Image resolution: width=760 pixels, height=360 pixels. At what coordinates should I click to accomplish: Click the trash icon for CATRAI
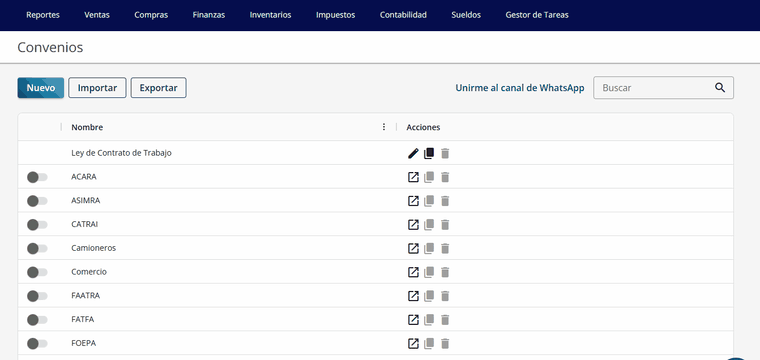445,225
